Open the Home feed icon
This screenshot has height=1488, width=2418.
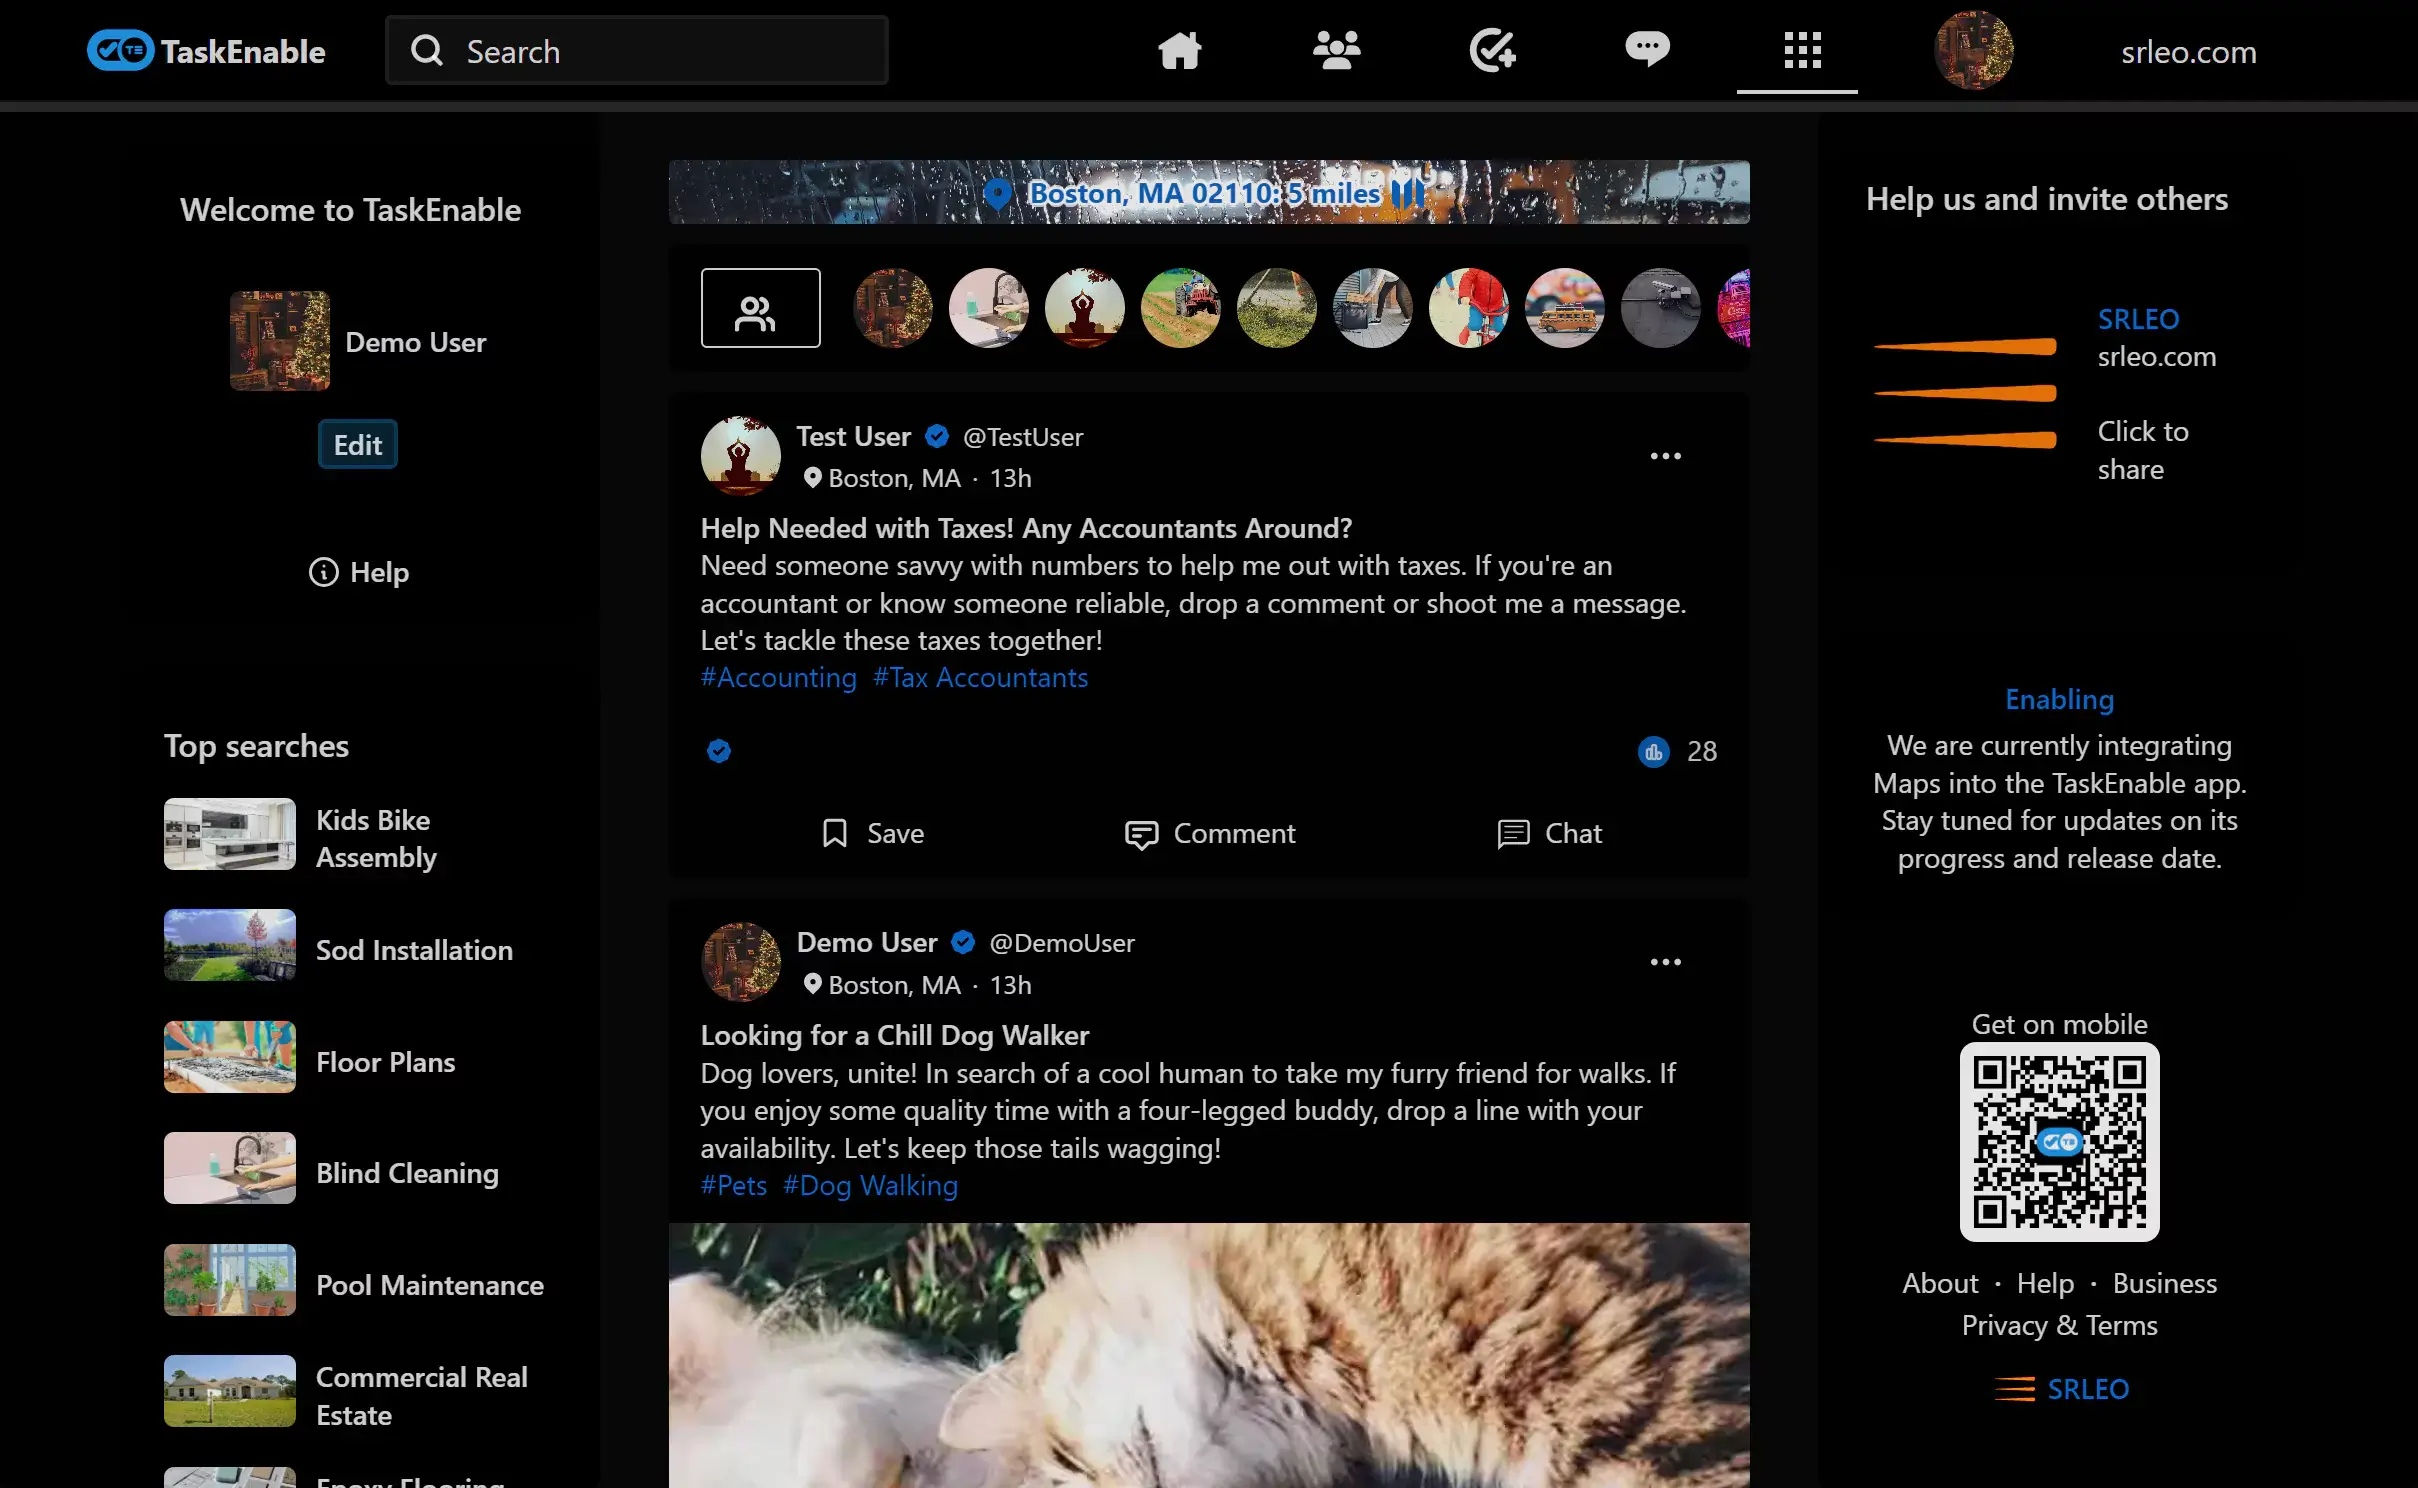[x=1179, y=50]
